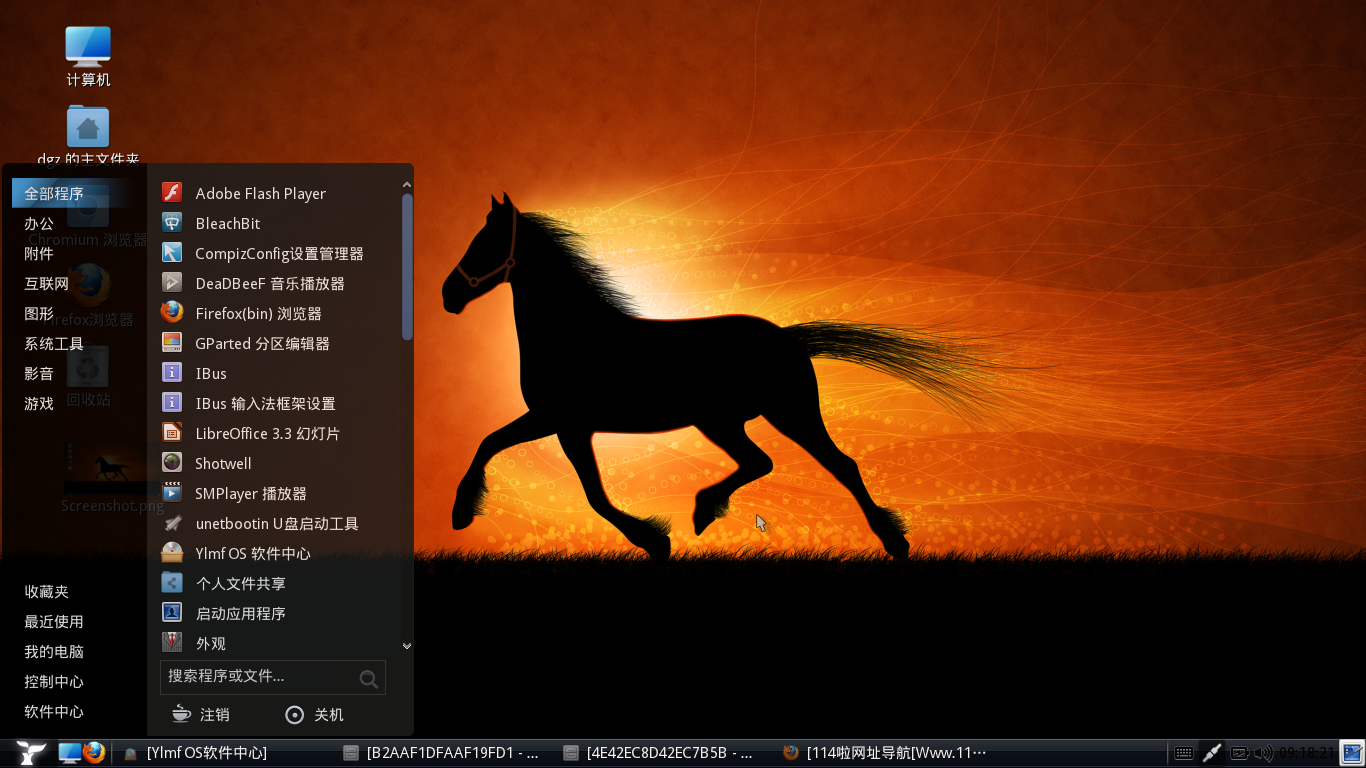Select the 图形 category
Screen dimensions: 1366x768
click(39, 313)
